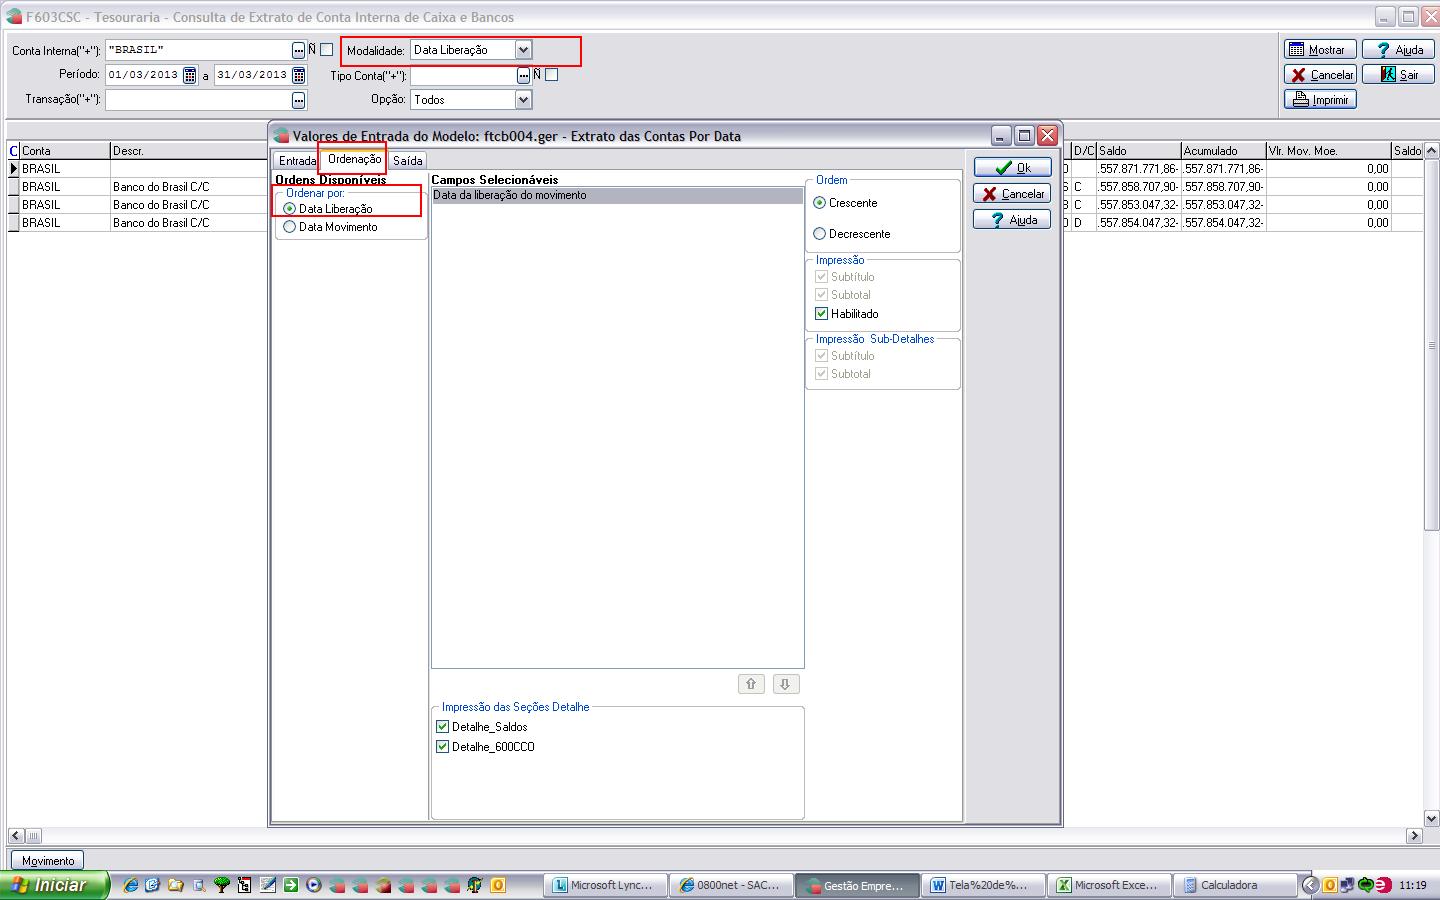Click the Imprimir button
This screenshot has height=900, width=1440.
pyautogui.click(x=1320, y=100)
